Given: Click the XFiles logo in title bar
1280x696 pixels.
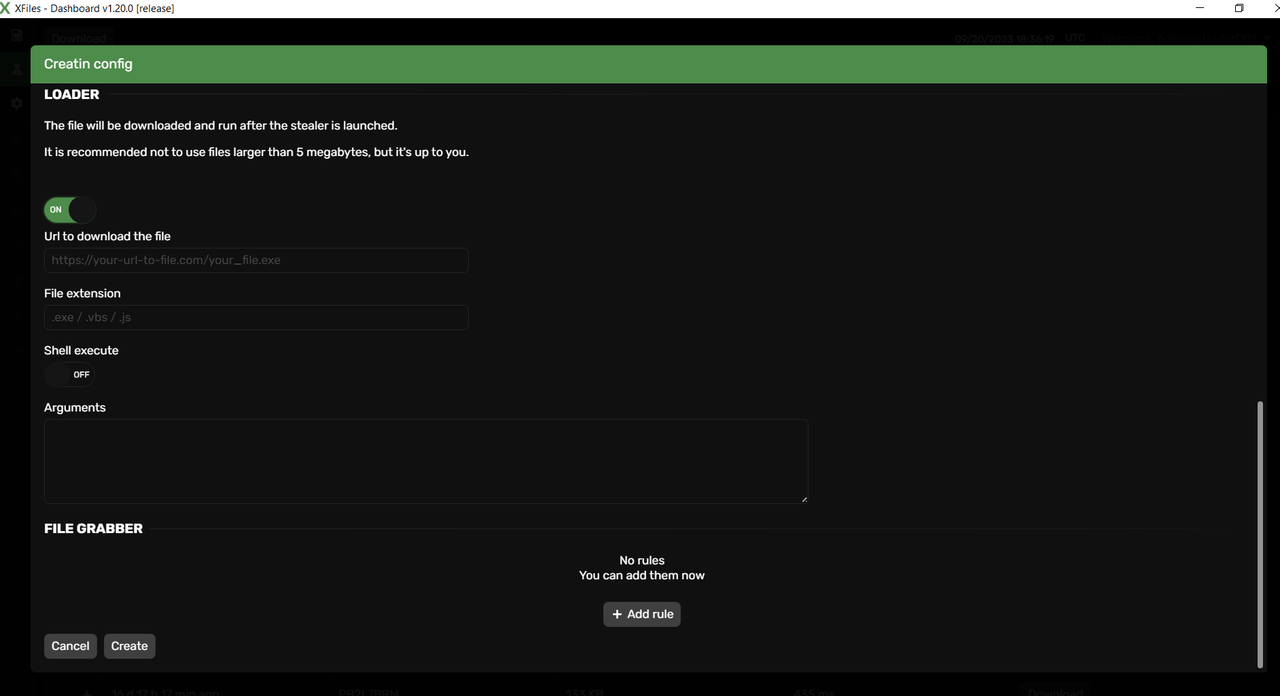Looking at the screenshot, I should pos(6,8).
